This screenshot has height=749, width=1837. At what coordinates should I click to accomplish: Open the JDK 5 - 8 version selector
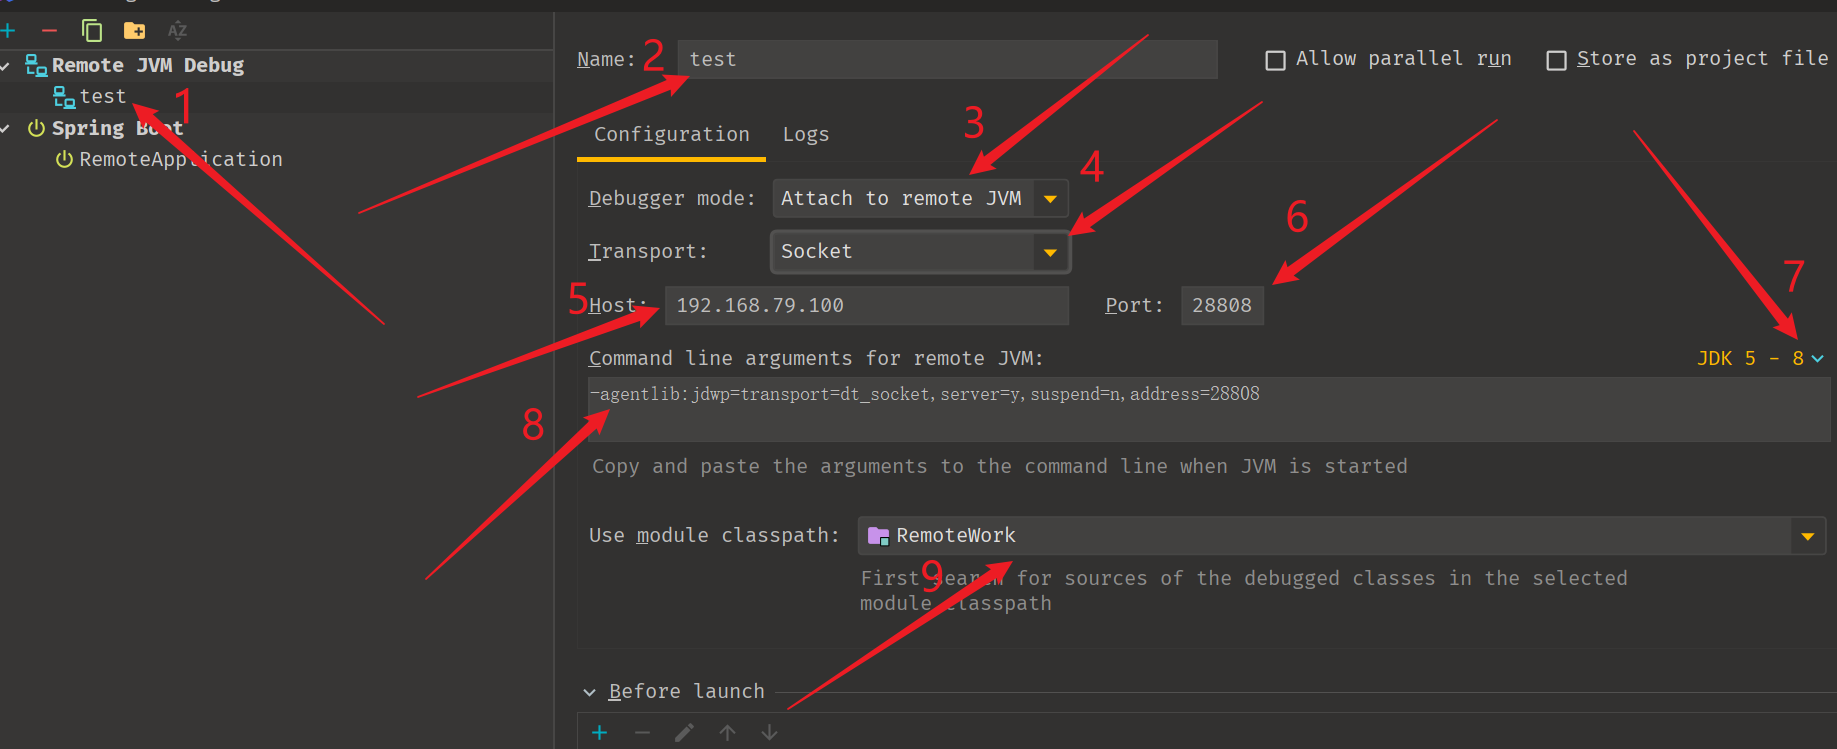pyautogui.click(x=1760, y=358)
